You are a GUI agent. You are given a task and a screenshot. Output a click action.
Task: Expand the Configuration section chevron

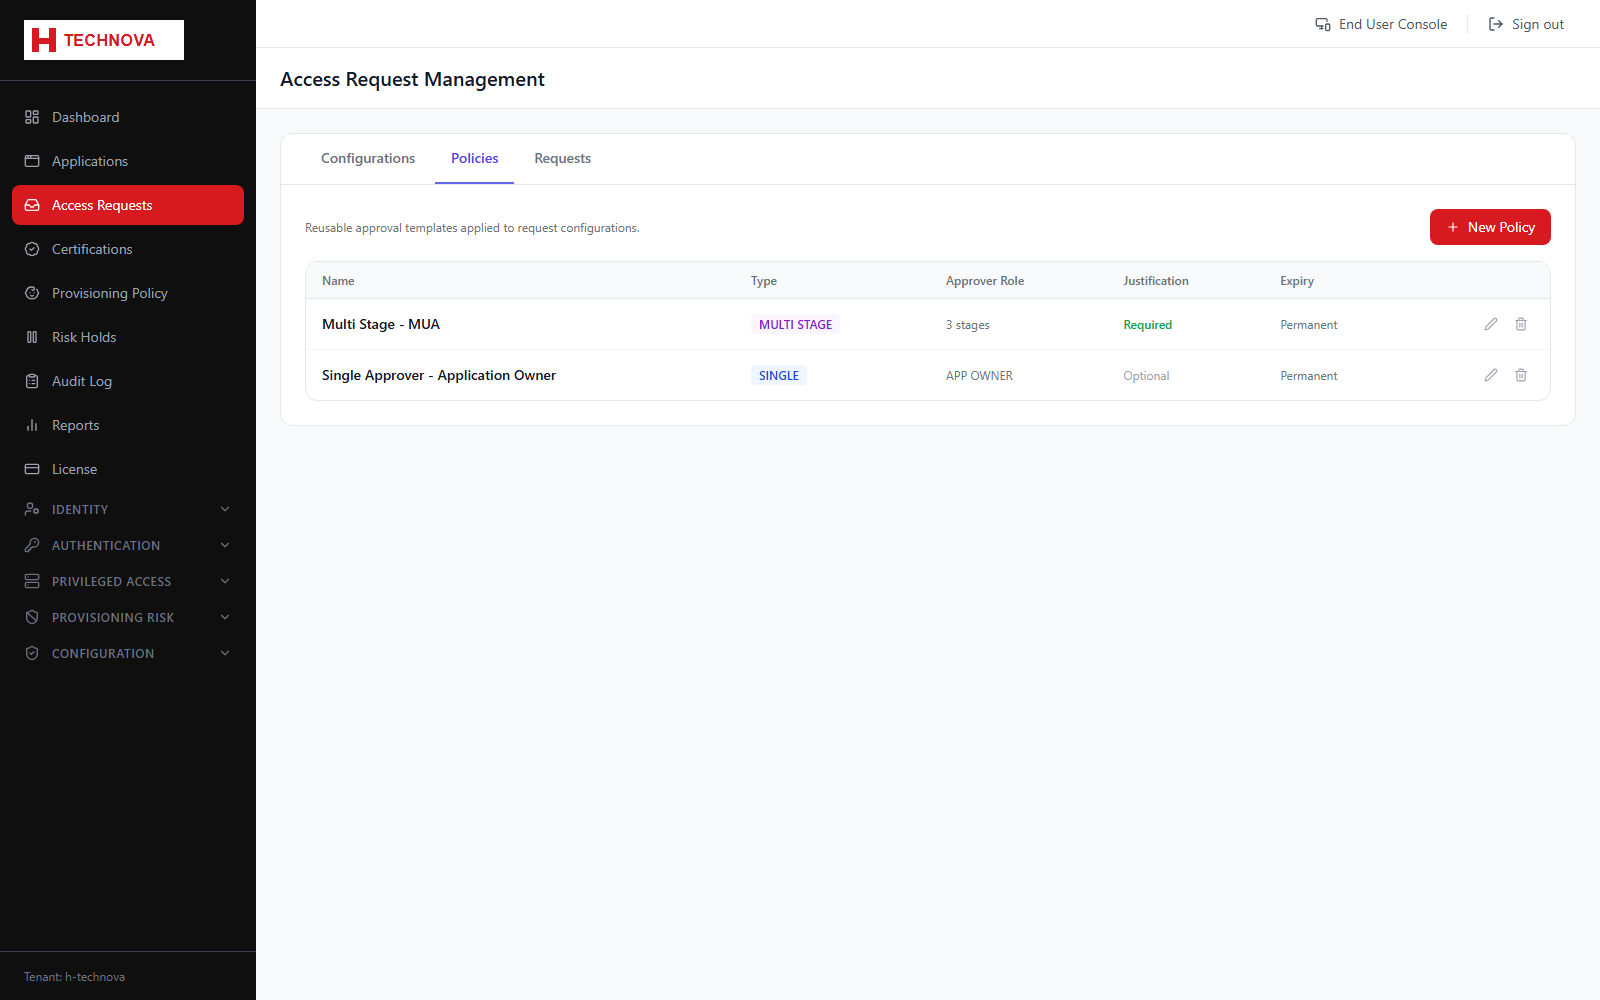click(x=225, y=653)
